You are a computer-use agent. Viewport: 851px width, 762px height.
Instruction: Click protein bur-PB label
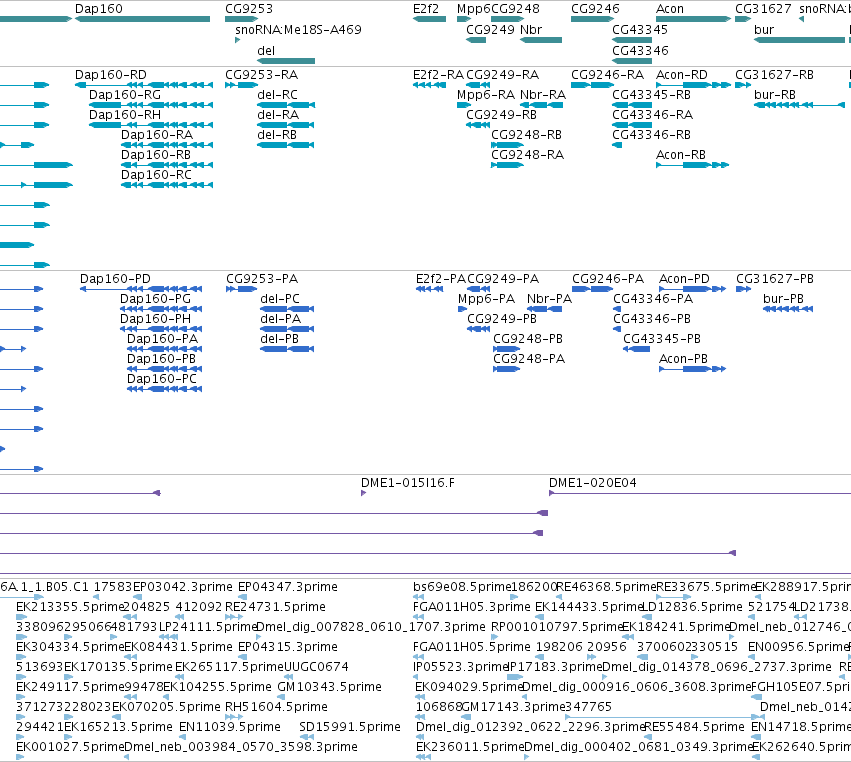pos(783,299)
